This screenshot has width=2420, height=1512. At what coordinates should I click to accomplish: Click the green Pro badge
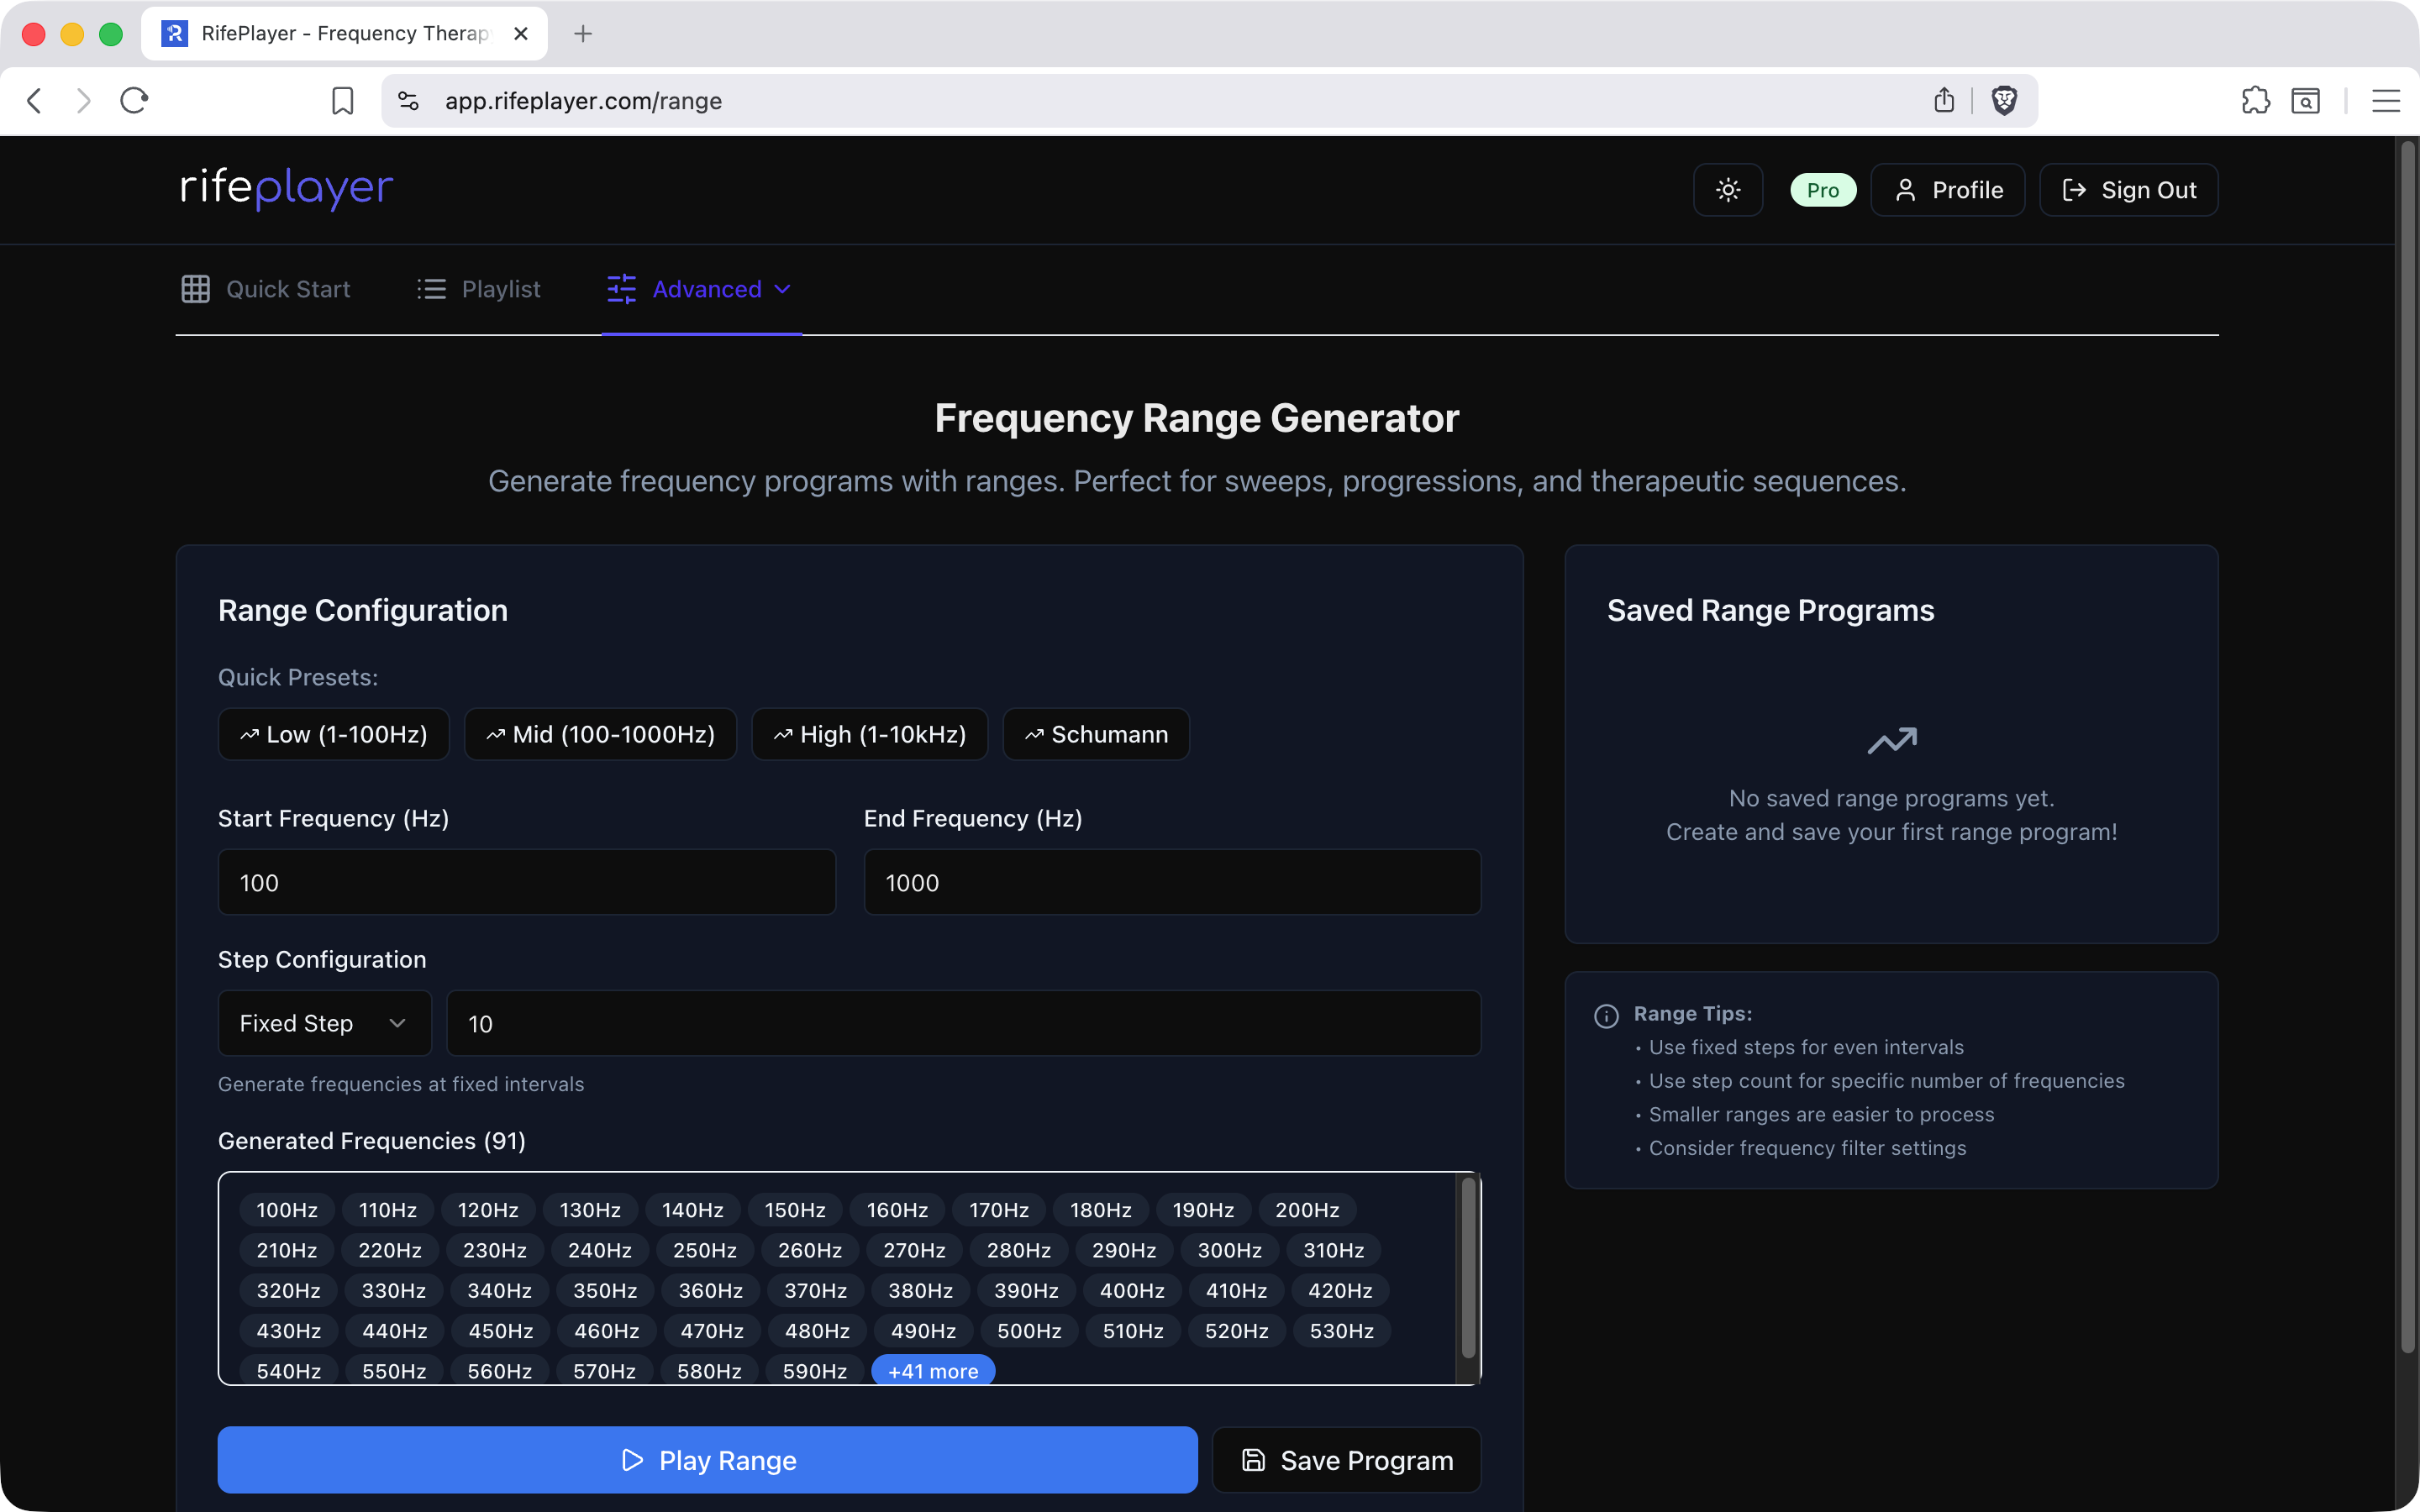(1823, 190)
